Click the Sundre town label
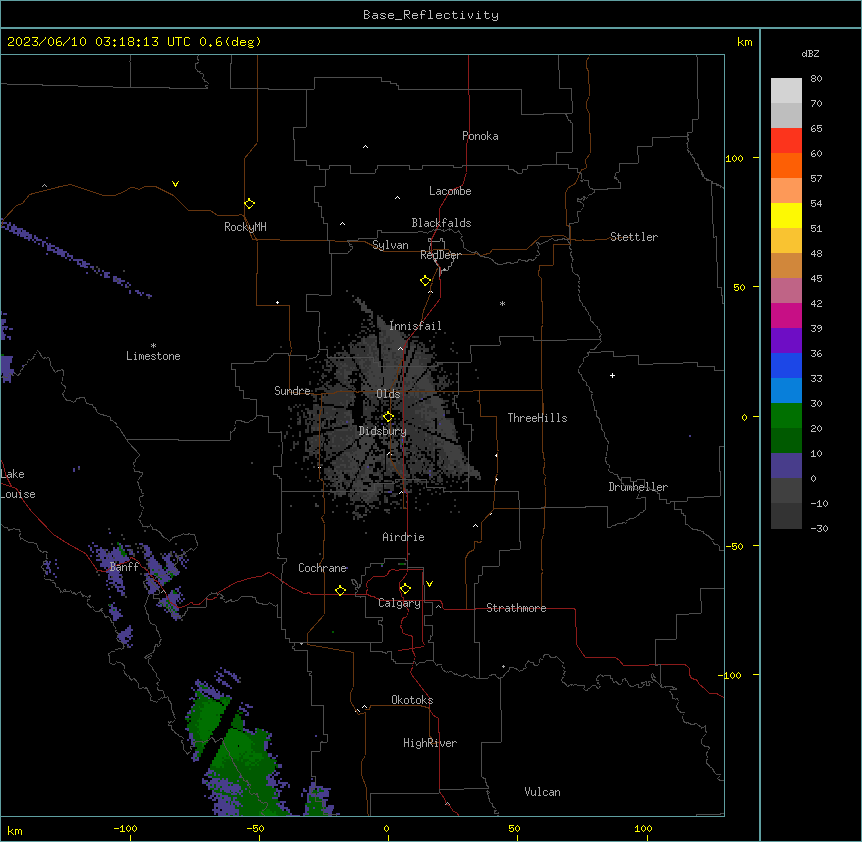 click(292, 391)
